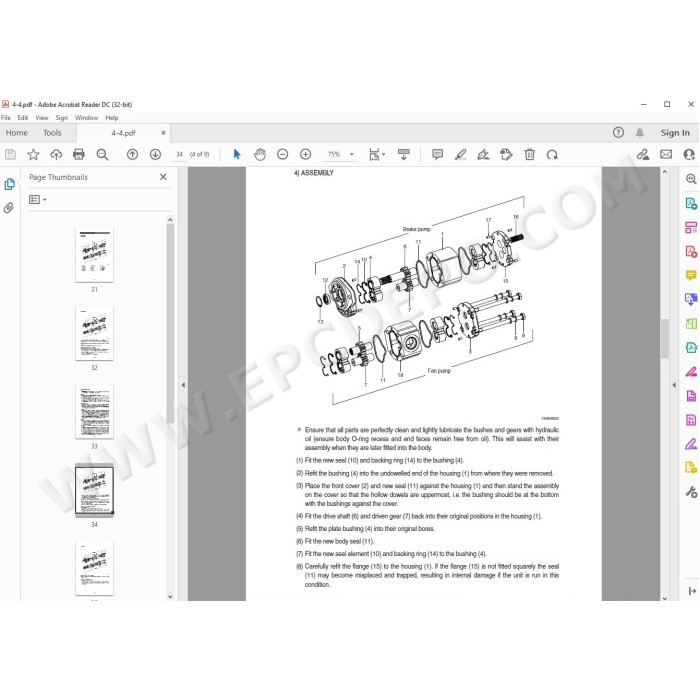
Task: Zoom out with the minus button
Action: (x=283, y=154)
